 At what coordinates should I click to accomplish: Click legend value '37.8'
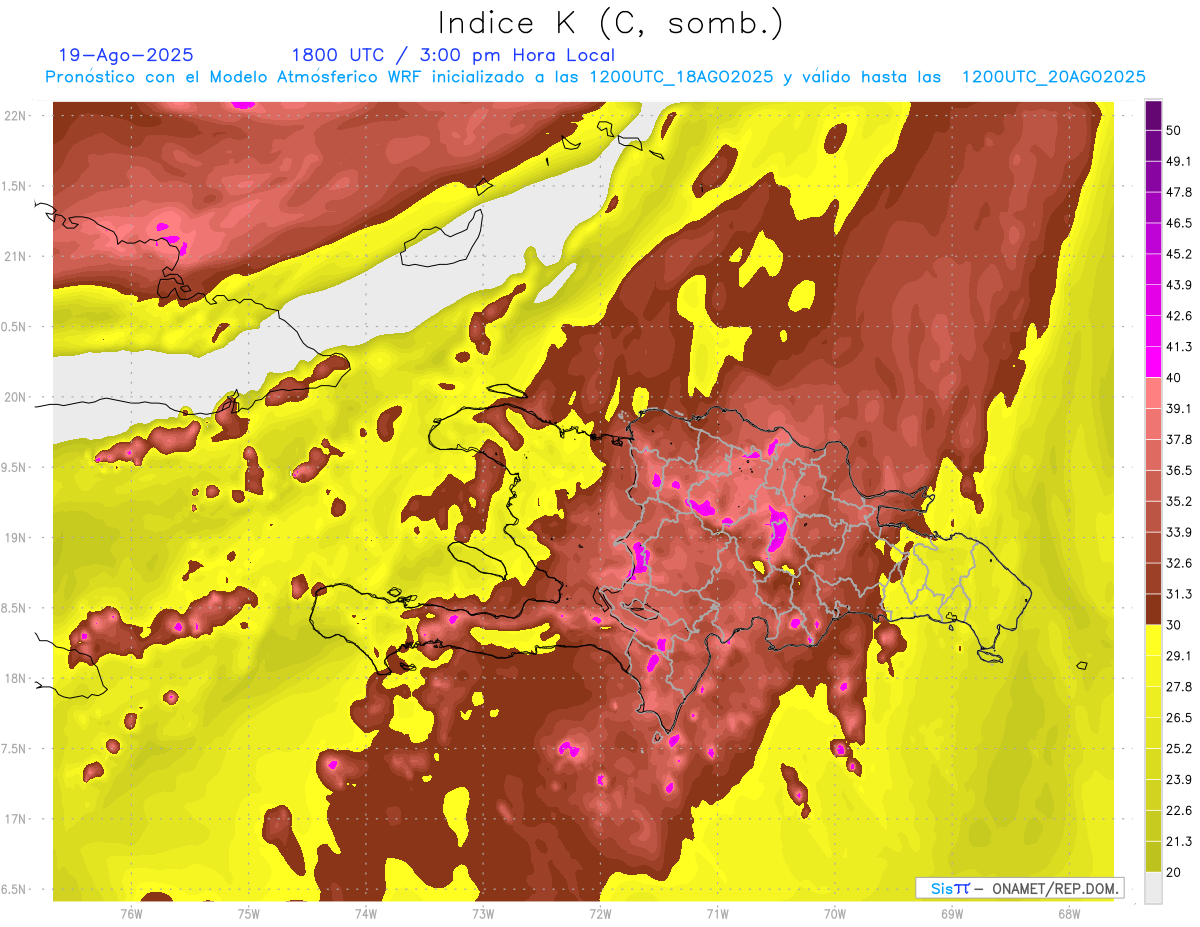(1178, 439)
